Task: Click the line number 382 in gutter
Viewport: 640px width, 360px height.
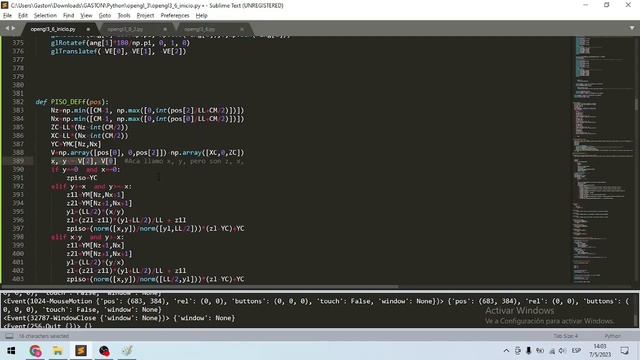Action: click(x=18, y=102)
